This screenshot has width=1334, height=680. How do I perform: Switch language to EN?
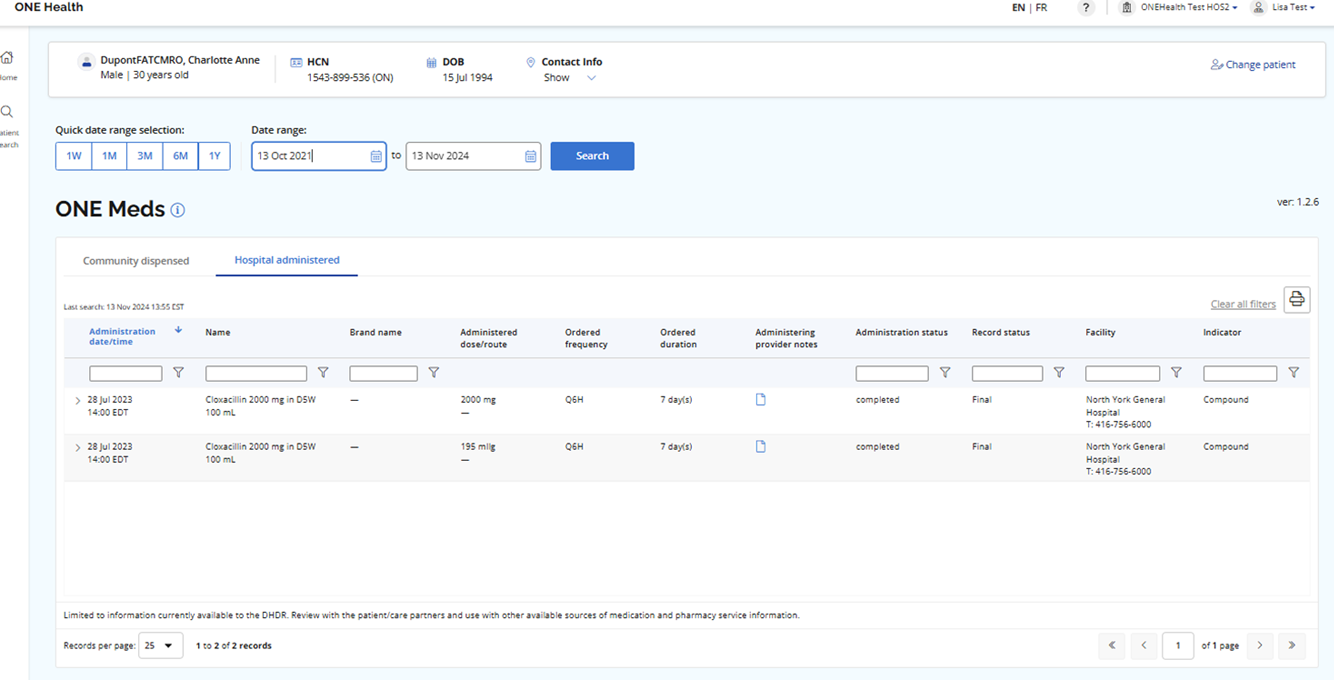click(1018, 8)
